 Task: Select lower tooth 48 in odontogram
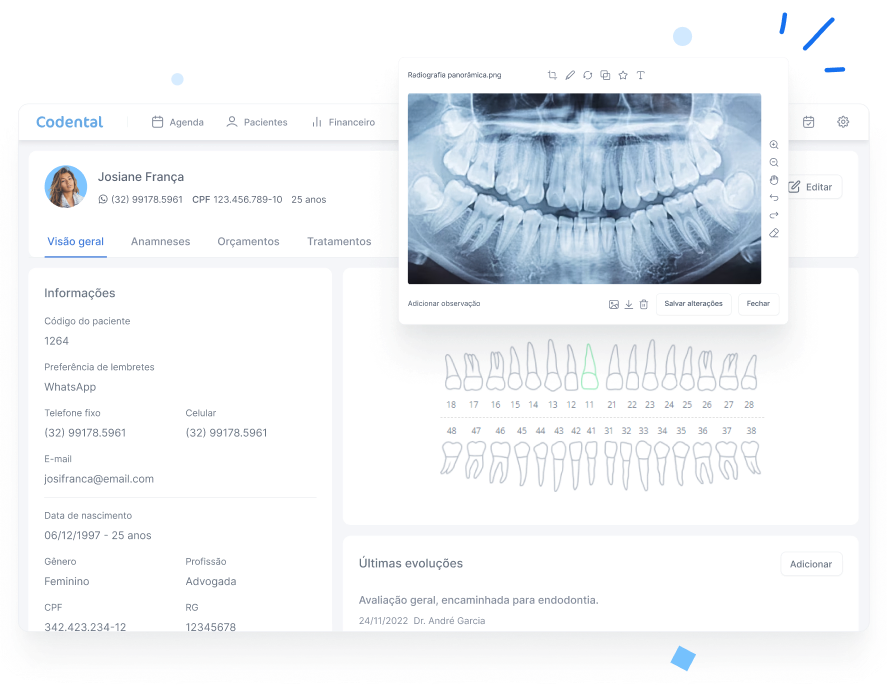[x=451, y=458]
